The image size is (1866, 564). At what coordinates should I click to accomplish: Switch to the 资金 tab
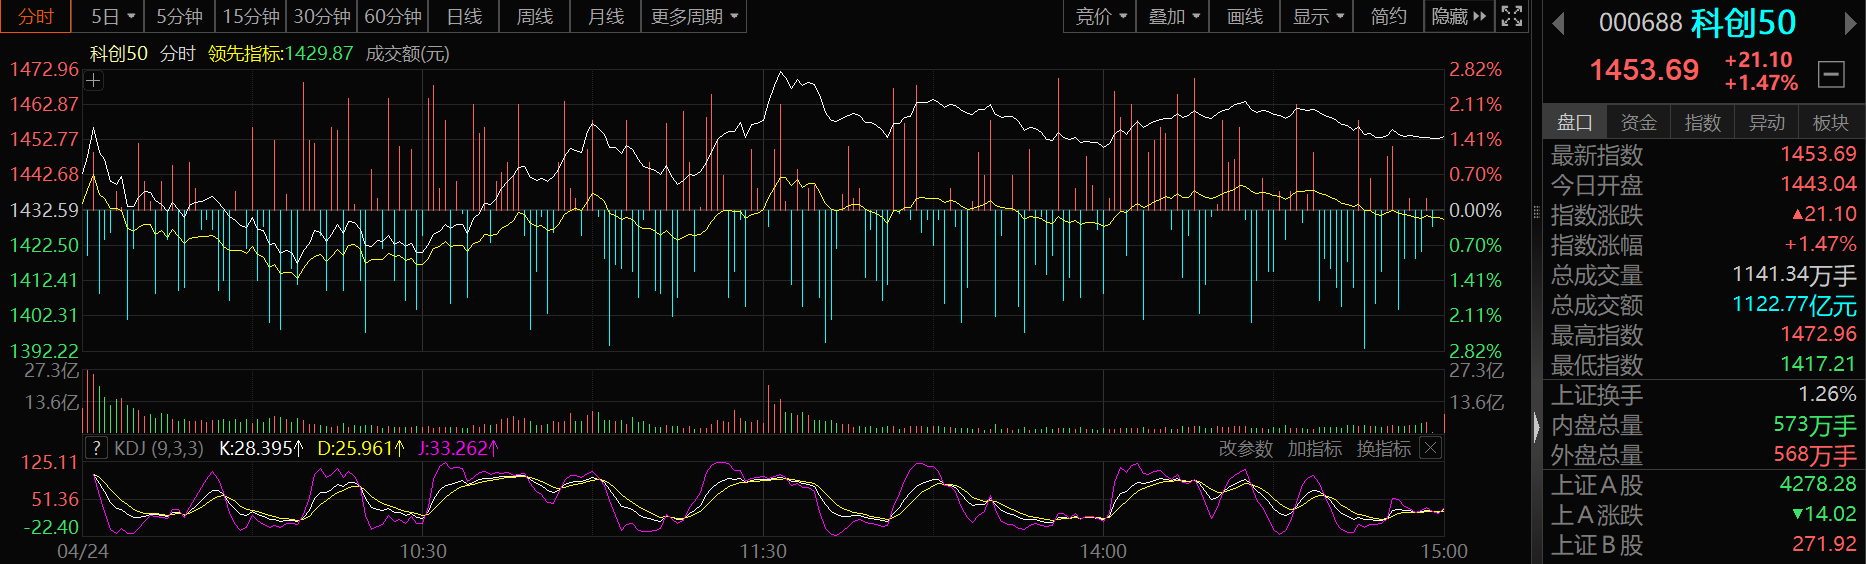[1638, 122]
